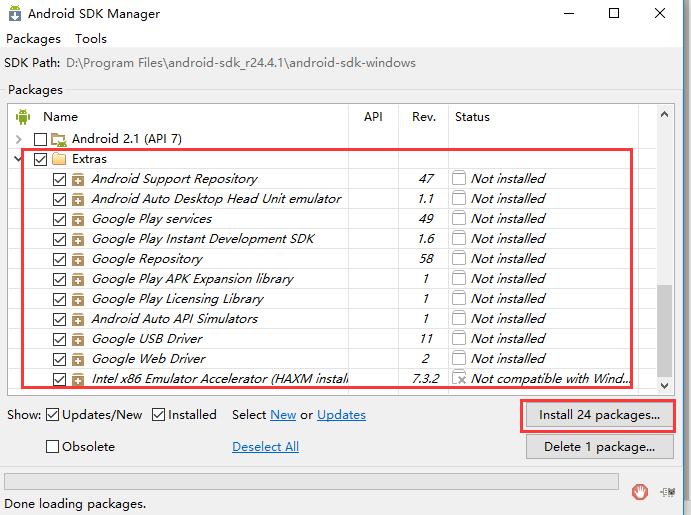691x515 pixels.
Task: Click the status icon for Google Repository
Action: (x=459, y=259)
